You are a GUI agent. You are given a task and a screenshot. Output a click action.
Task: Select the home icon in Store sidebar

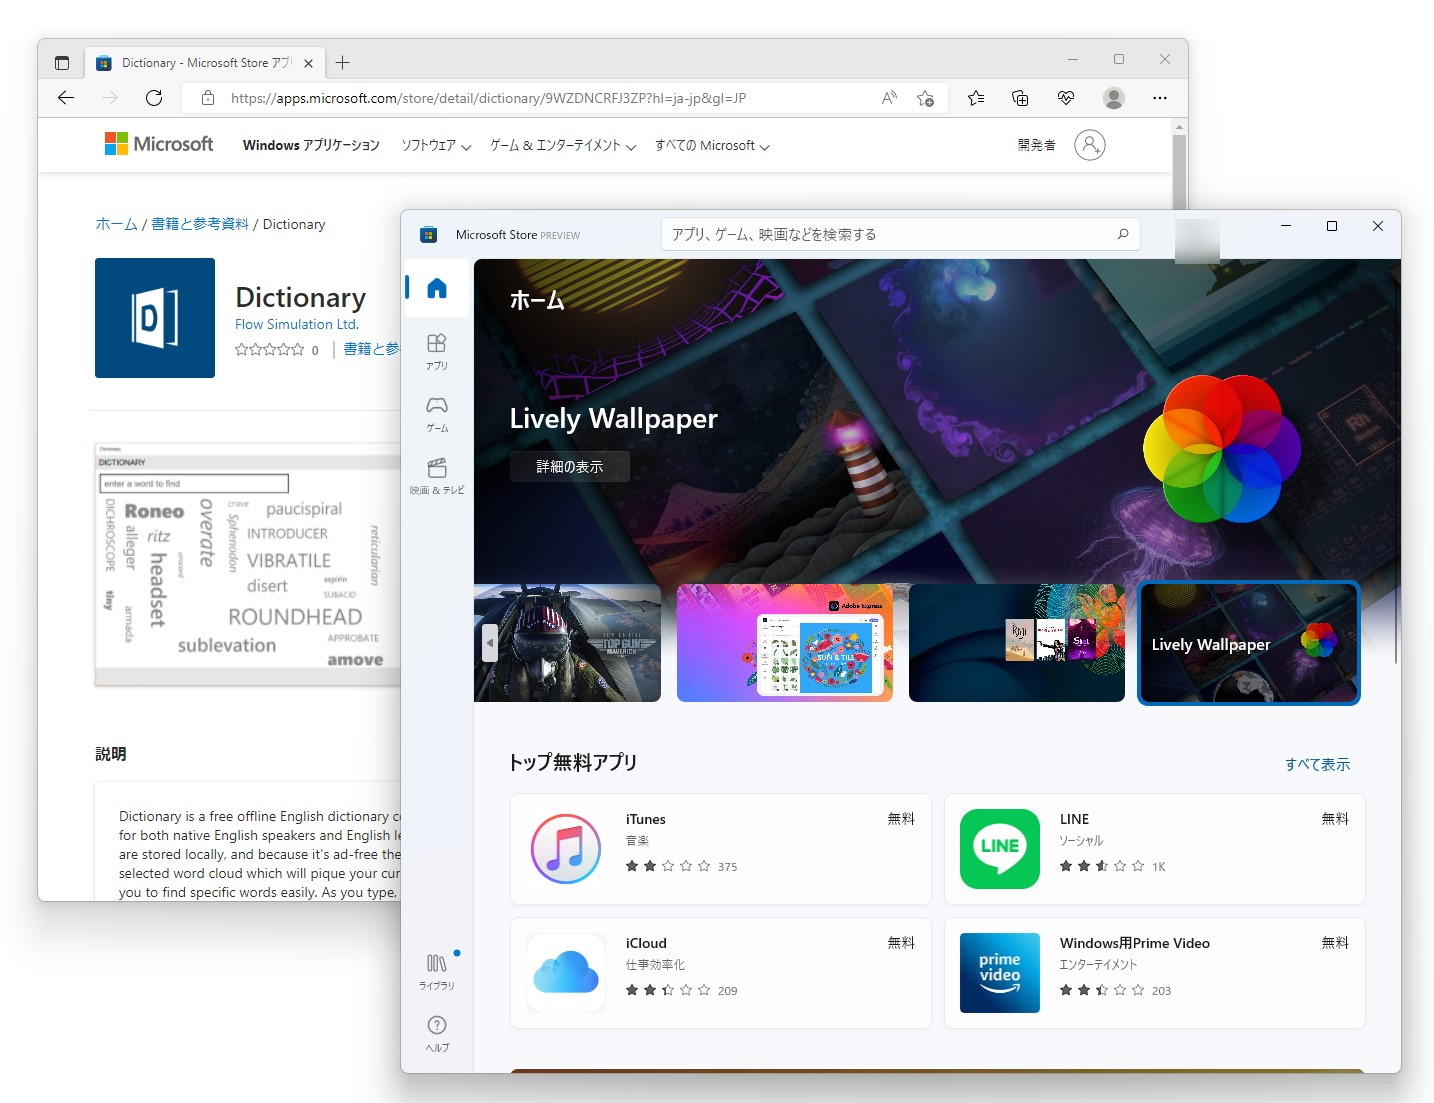point(436,288)
